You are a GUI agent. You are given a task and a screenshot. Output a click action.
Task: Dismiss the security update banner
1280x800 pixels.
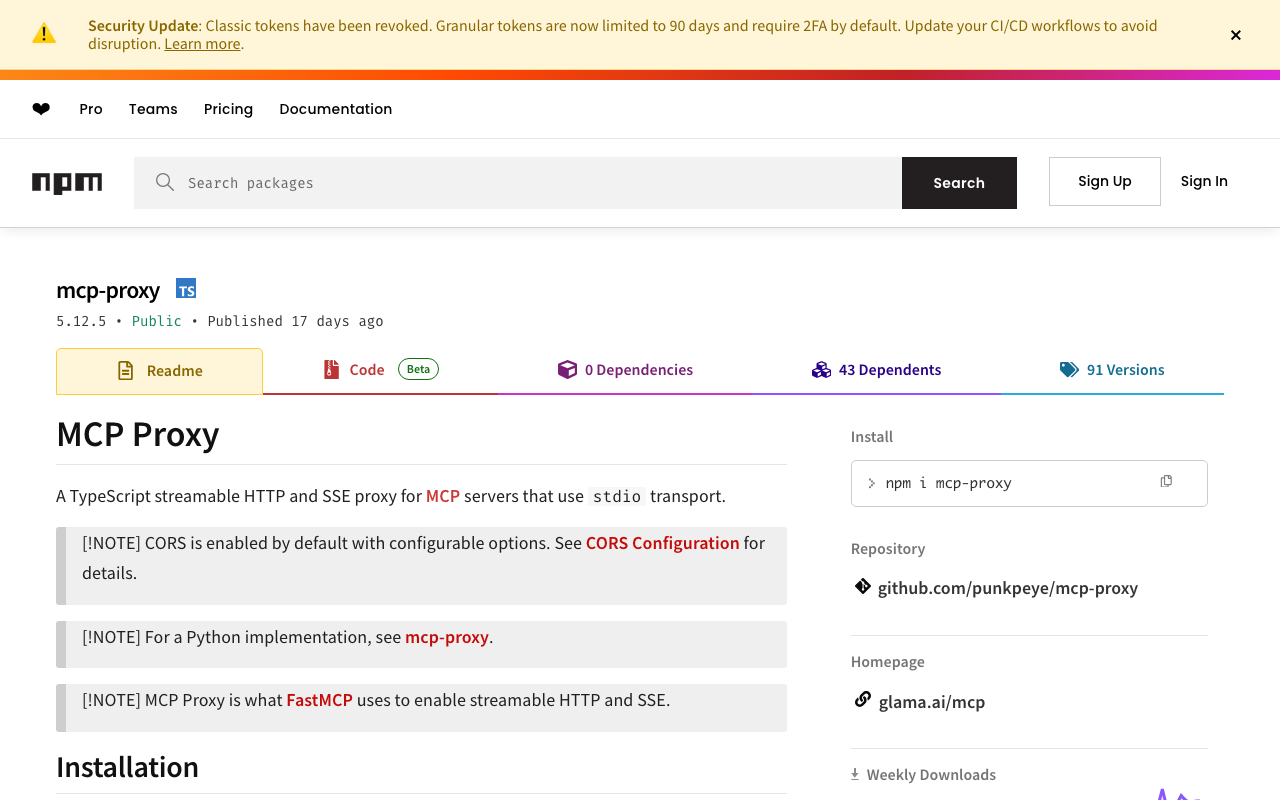[x=1236, y=35]
